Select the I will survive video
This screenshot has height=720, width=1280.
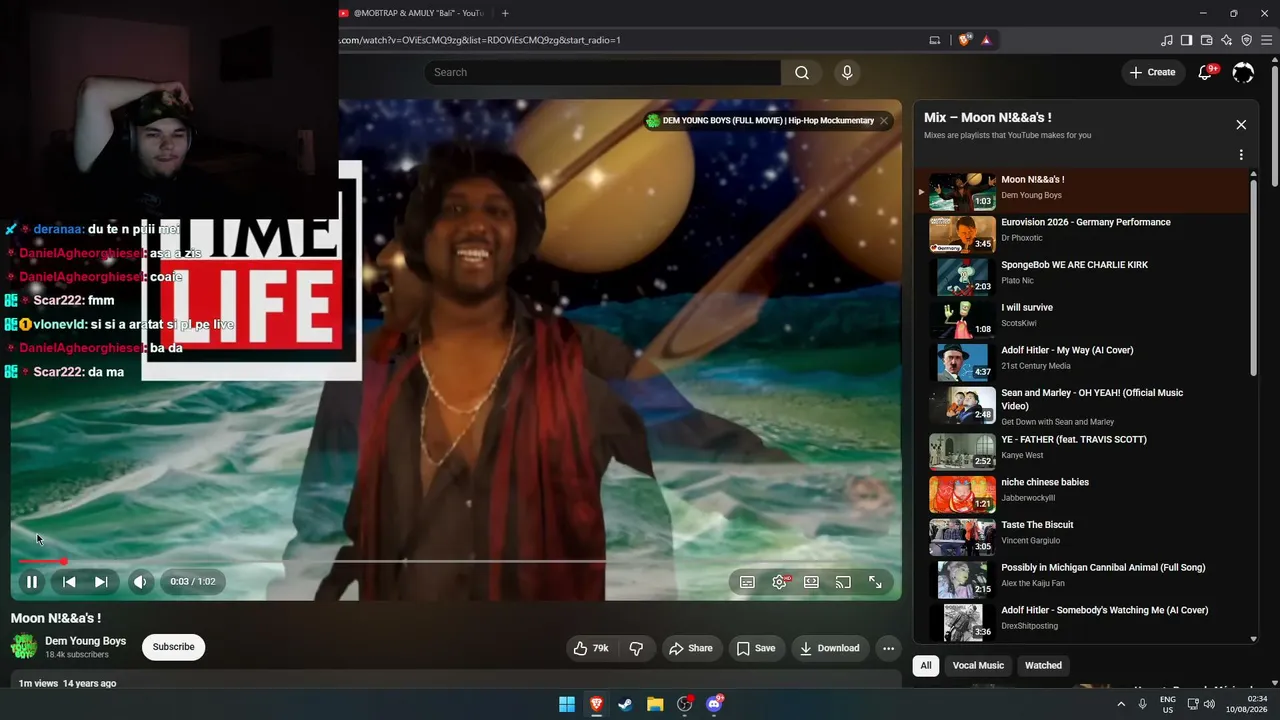click(x=1085, y=320)
